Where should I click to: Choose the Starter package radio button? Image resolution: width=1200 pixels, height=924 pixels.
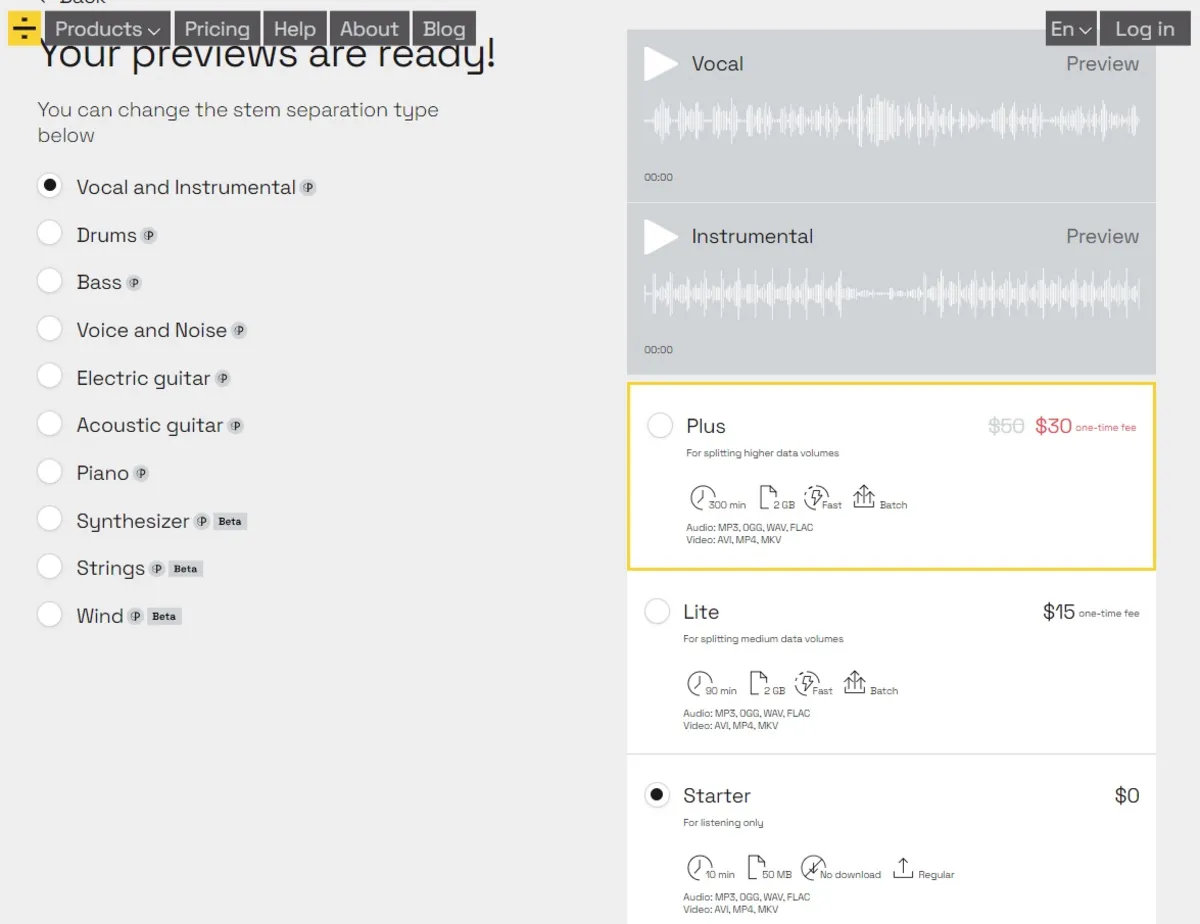(x=657, y=795)
